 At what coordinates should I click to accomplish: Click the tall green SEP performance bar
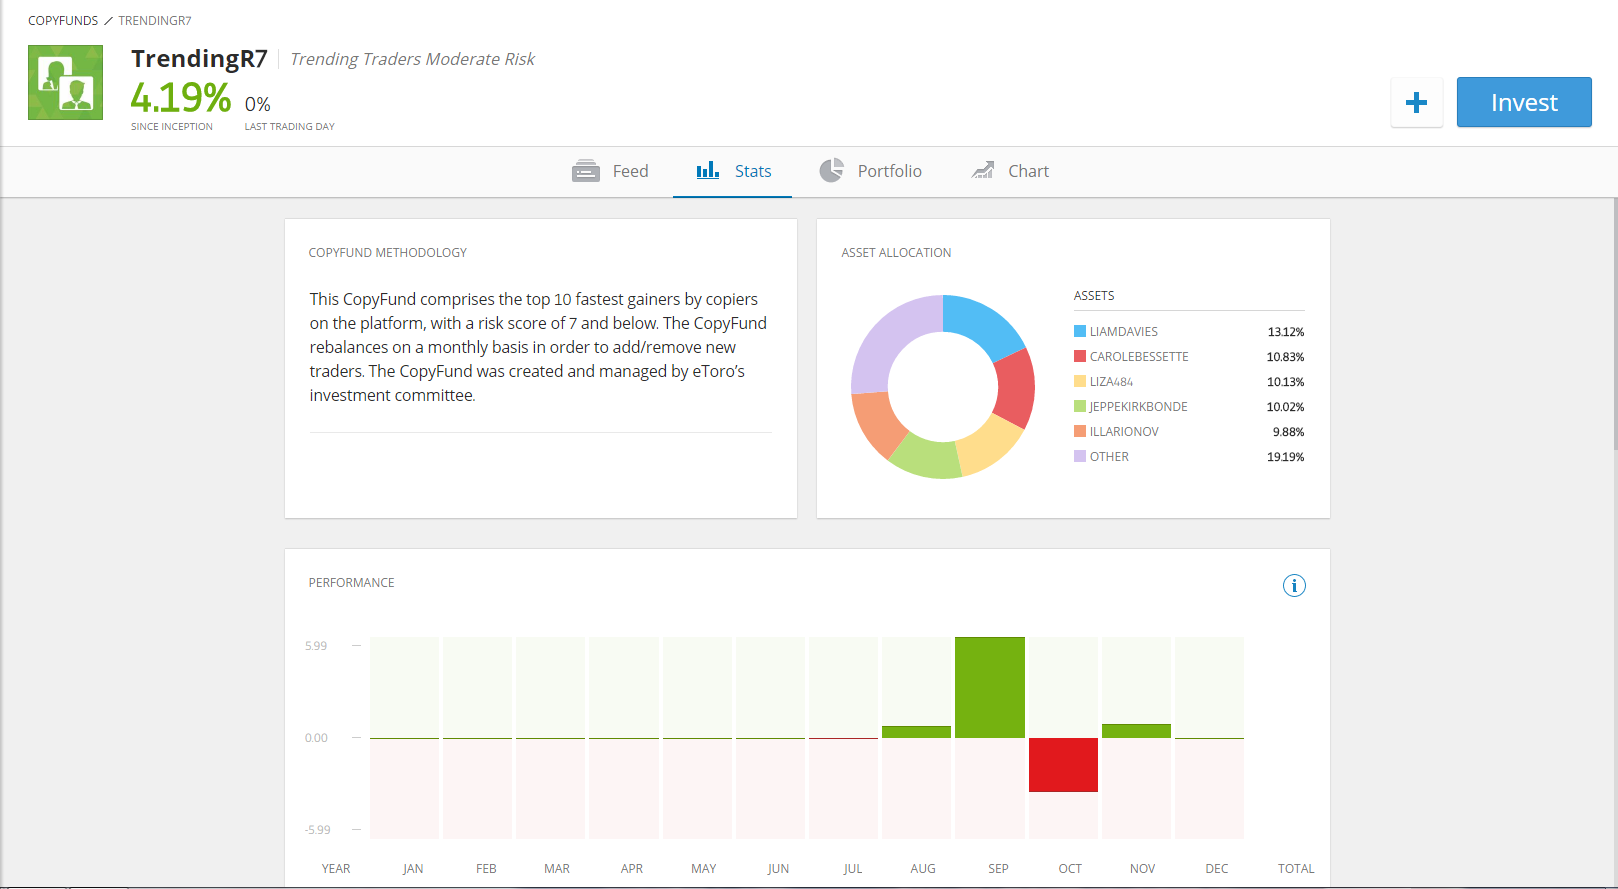coord(990,687)
